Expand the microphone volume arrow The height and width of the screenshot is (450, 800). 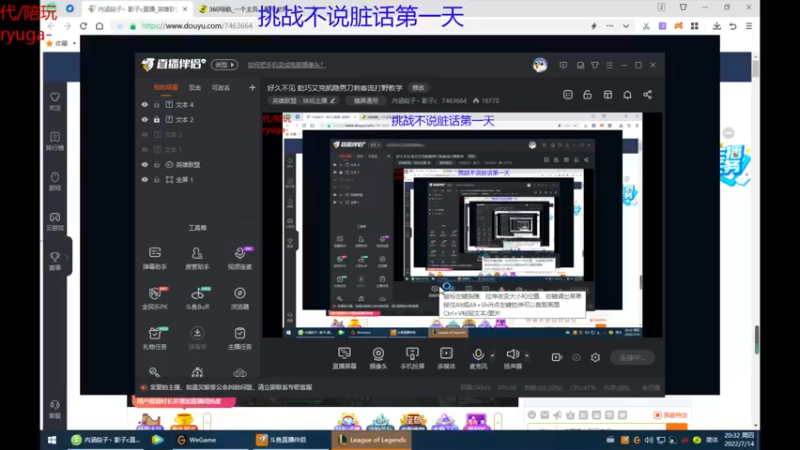coord(492,355)
